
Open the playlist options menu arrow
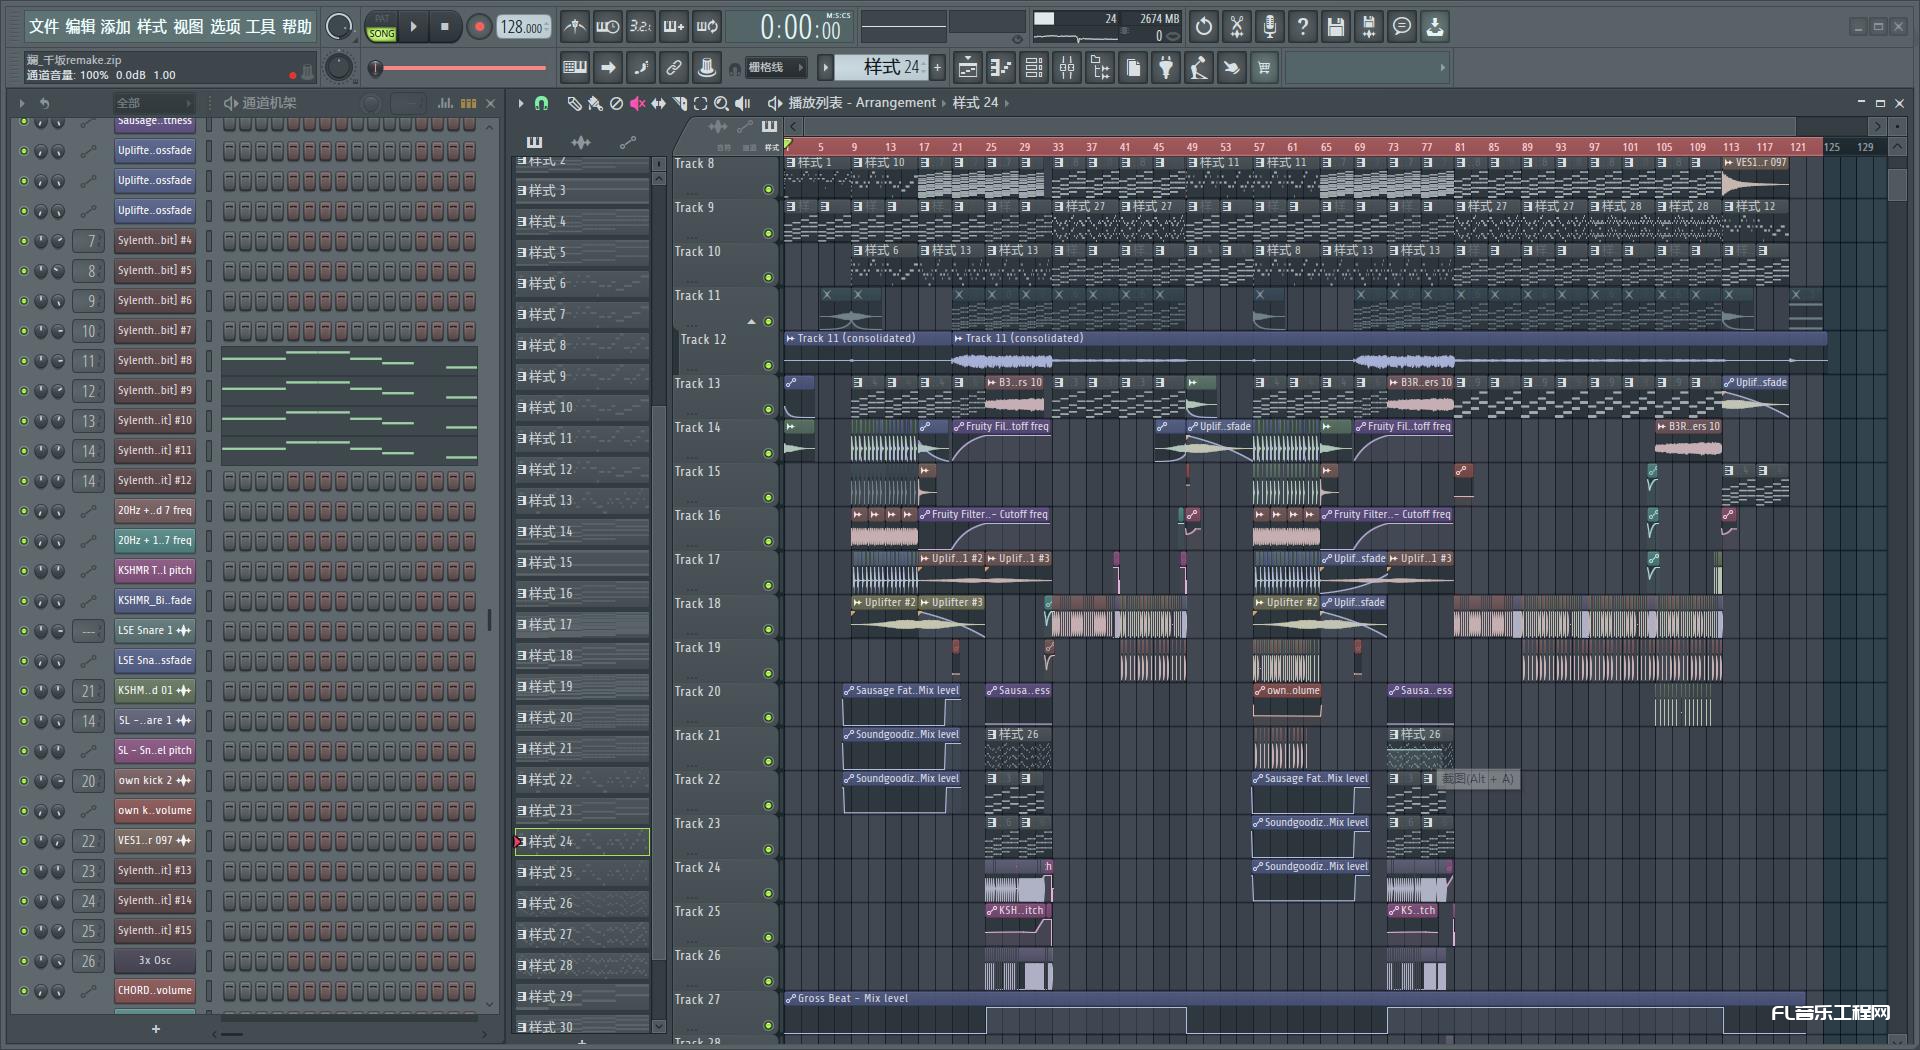pyautogui.click(x=520, y=103)
